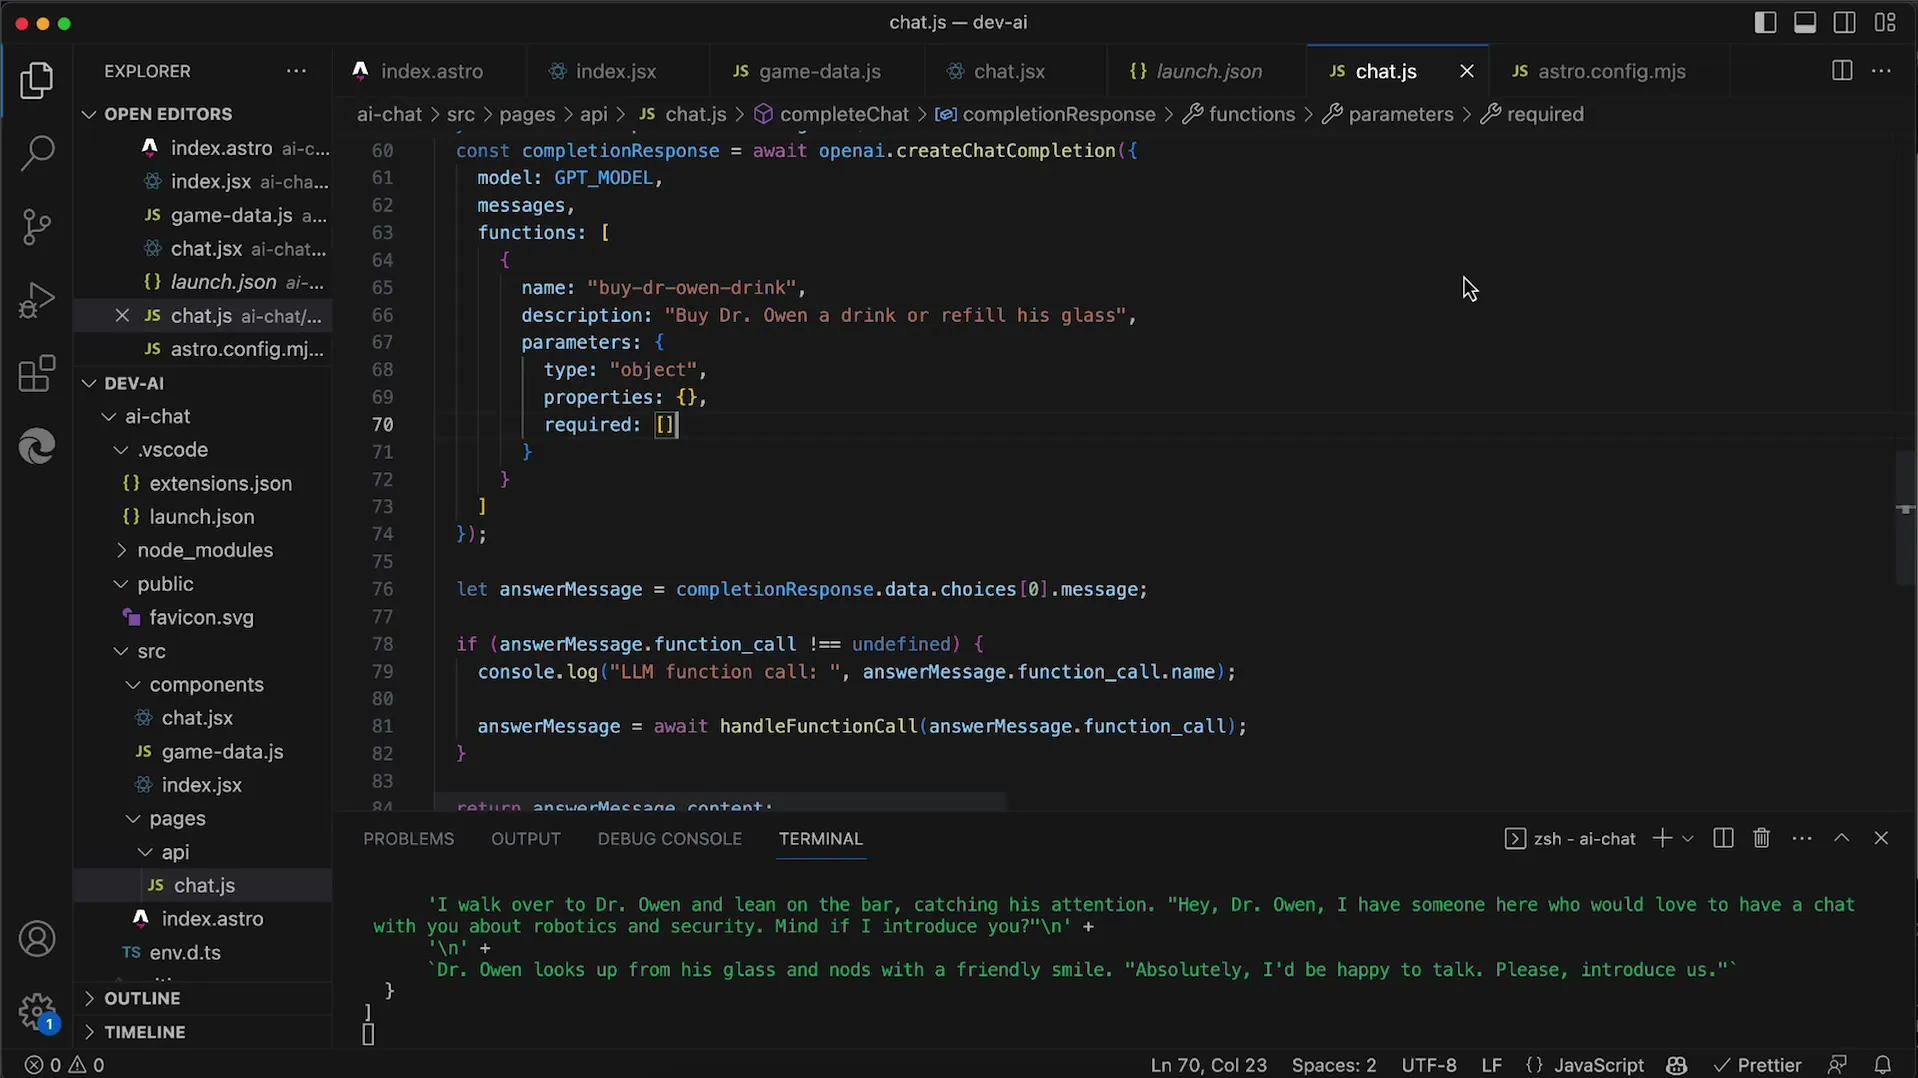Create a new terminal with plus icon
Screen dimensions: 1918x1078
1662,838
